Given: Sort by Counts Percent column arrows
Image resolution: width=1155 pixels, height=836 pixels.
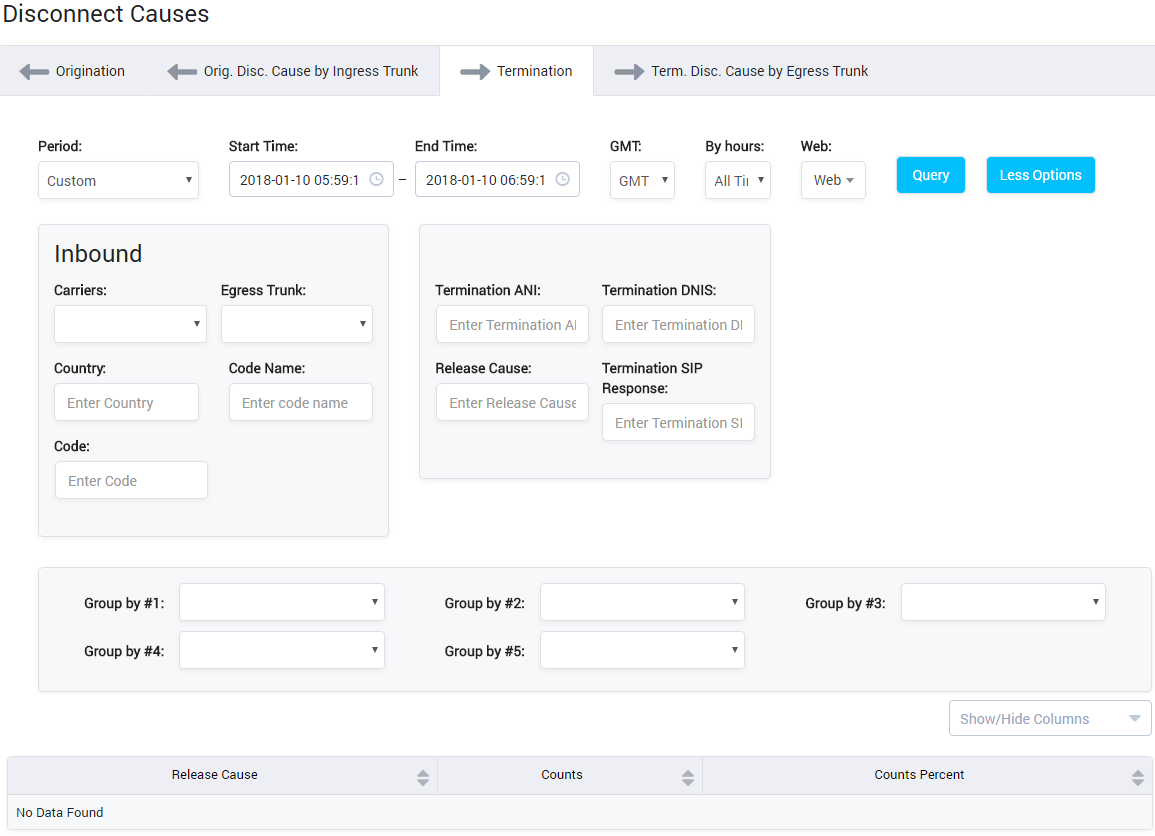Looking at the screenshot, I should 1138,777.
